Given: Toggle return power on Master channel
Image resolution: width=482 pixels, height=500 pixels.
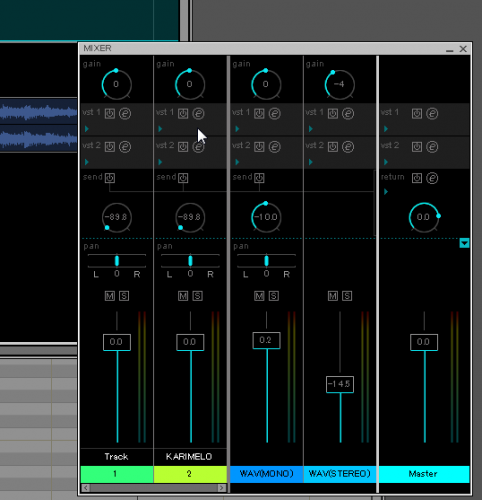Looking at the screenshot, I should (417, 178).
